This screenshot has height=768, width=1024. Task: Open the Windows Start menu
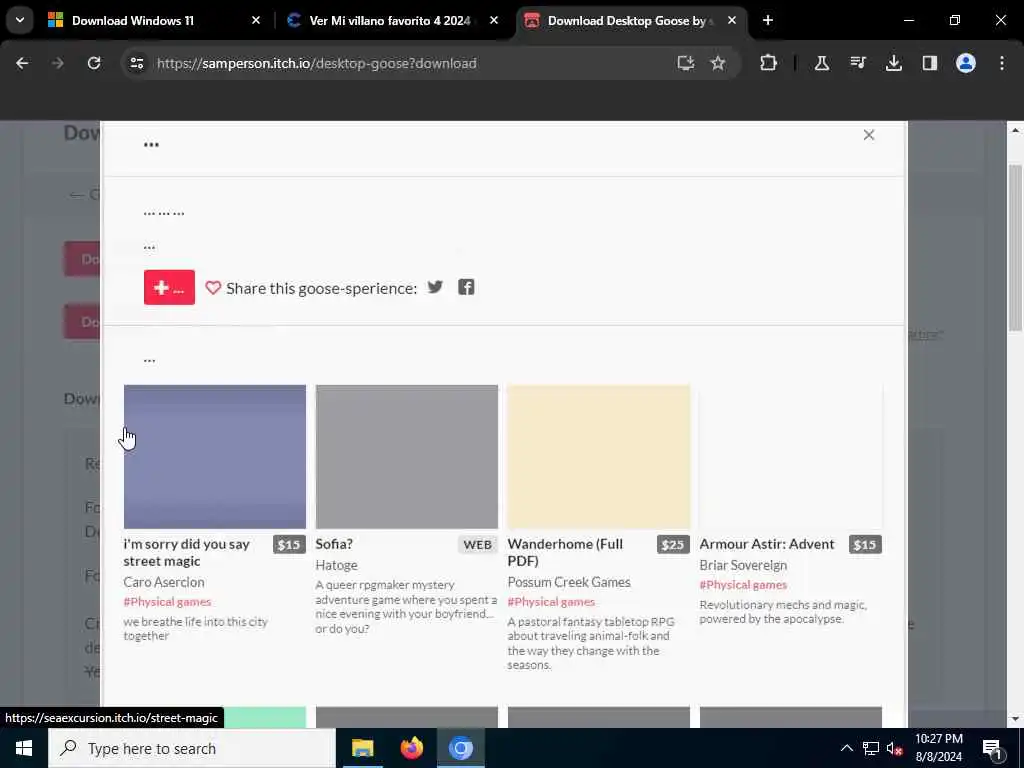[24, 748]
